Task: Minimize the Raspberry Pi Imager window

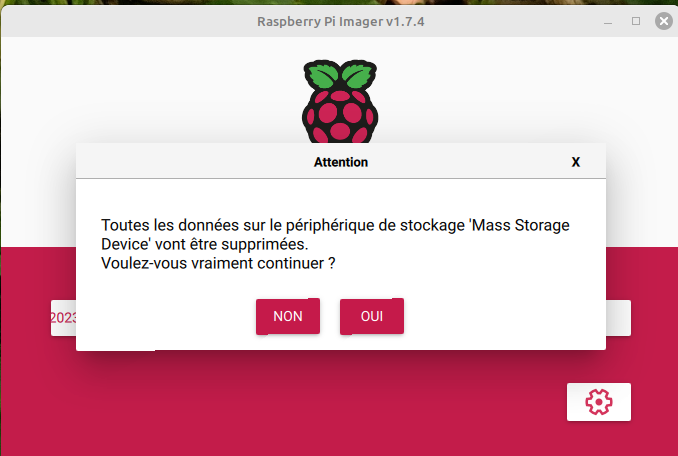Action: (x=608, y=21)
